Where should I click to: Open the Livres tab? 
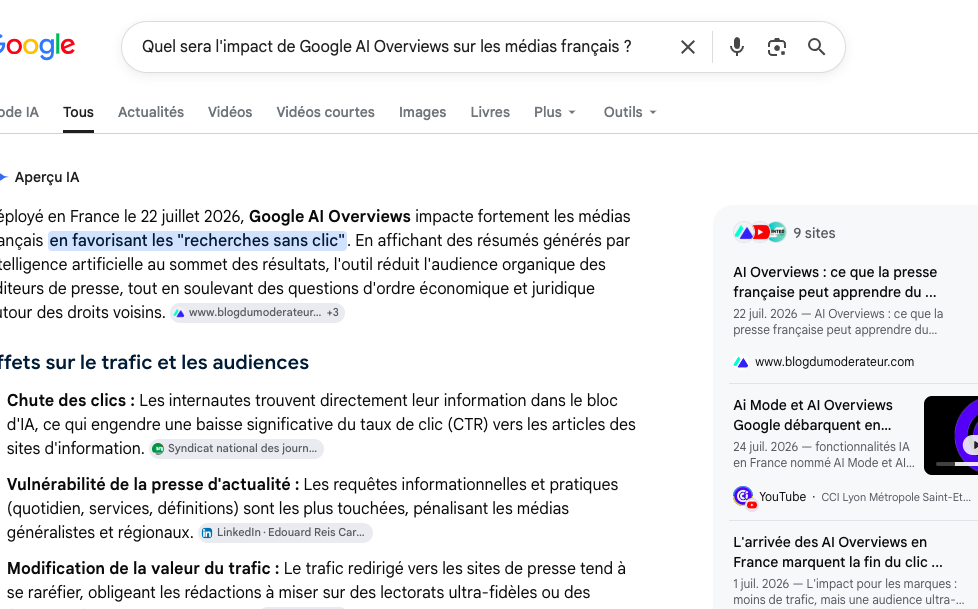490,112
